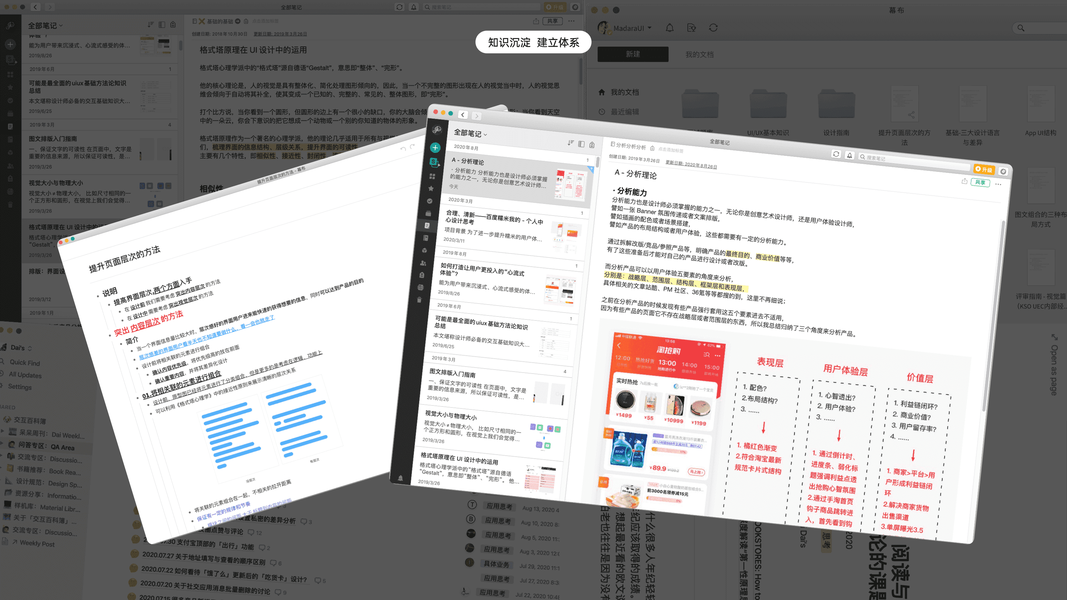1067x600 pixels.
Task: Click the undo arrow in the outline document window
Action: (x=403, y=148)
